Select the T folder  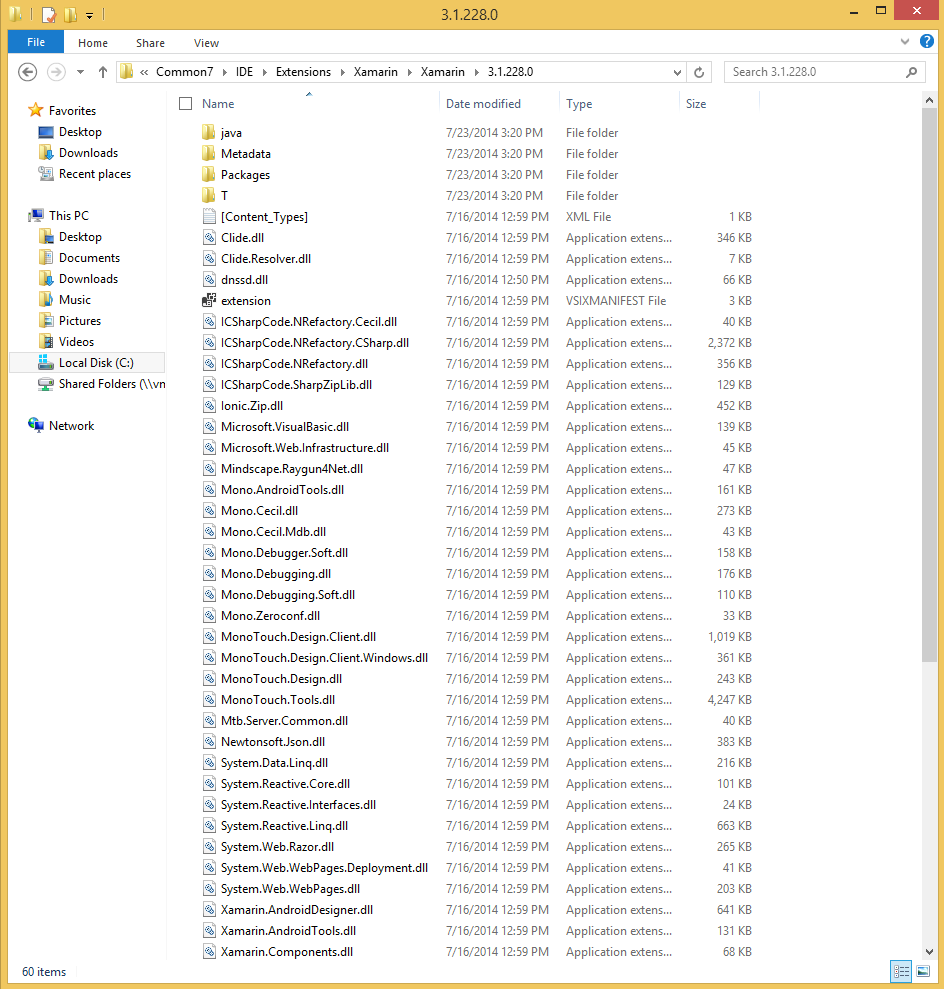[x=224, y=196]
